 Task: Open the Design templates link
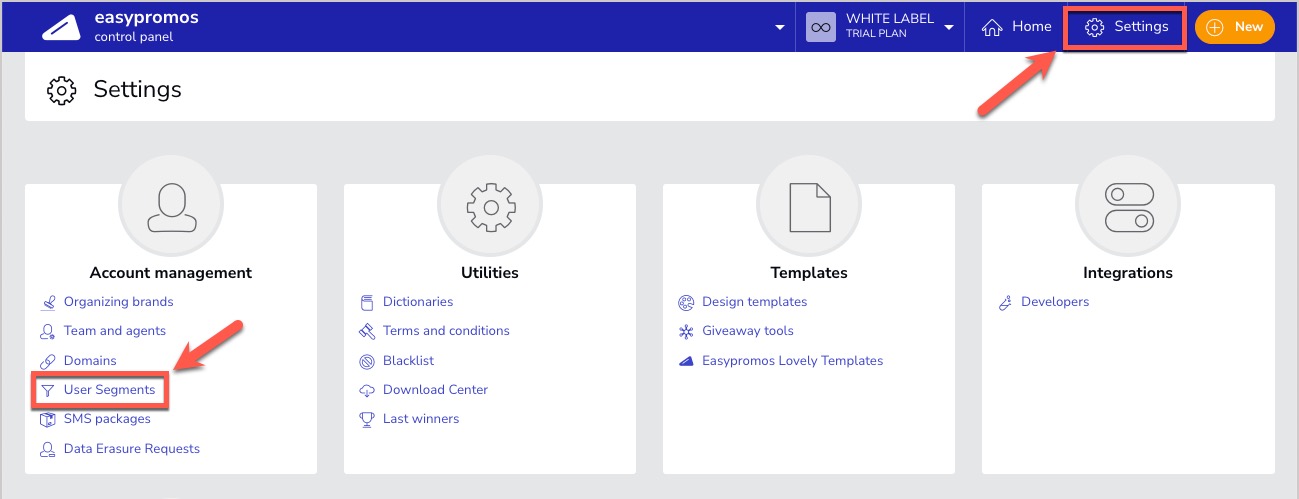(754, 302)
